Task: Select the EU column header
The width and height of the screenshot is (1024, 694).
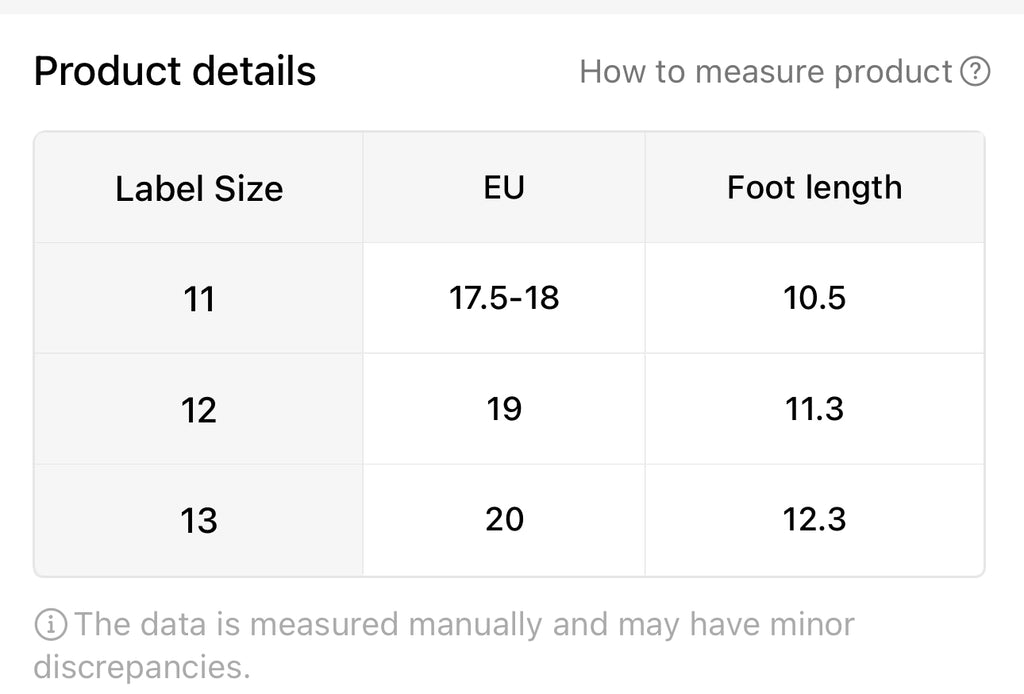Action: [x=504, y=188]
